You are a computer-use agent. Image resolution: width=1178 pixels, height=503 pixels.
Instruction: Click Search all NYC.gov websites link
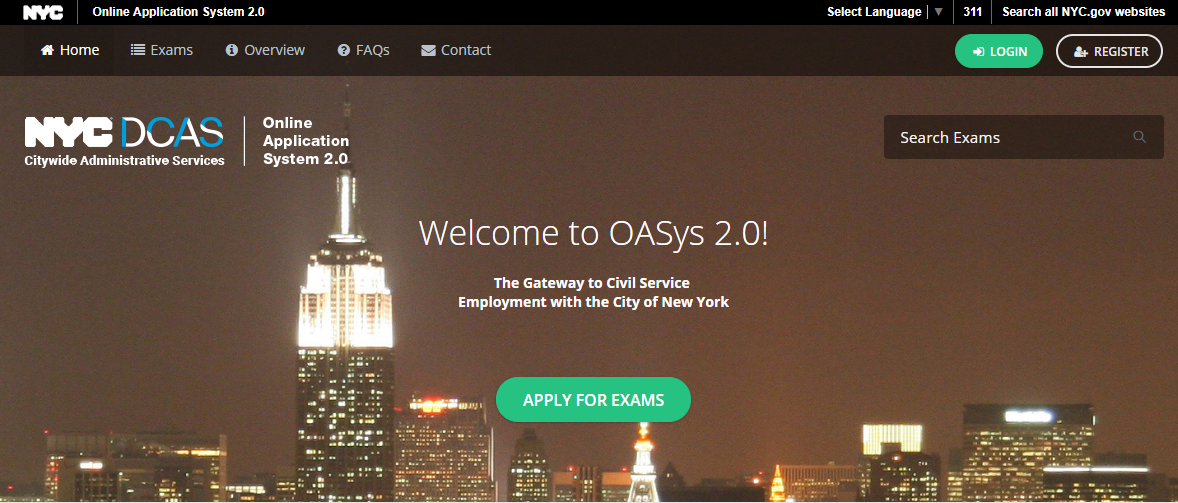pyautogui.click(x=1083, y=12)
